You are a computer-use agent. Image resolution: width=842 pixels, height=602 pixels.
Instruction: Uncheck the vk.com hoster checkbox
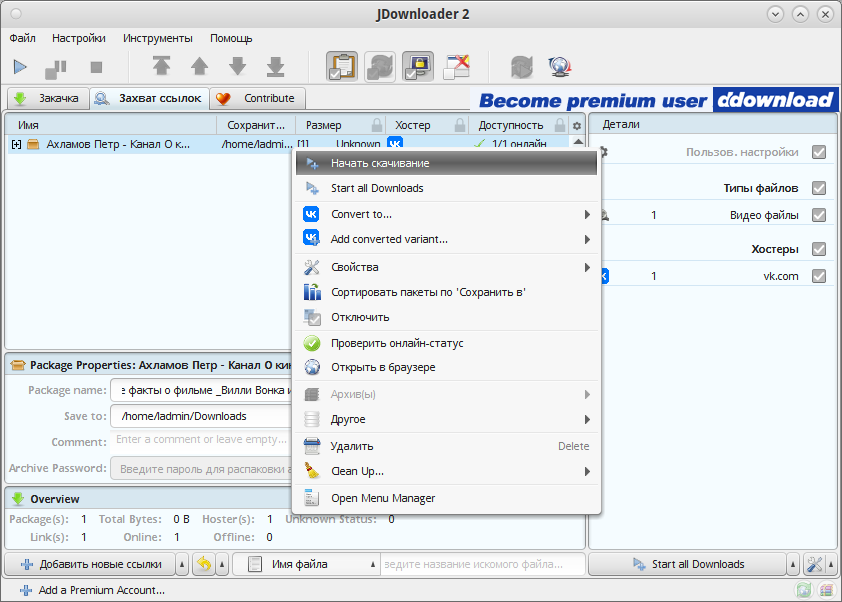coord(819,276)
